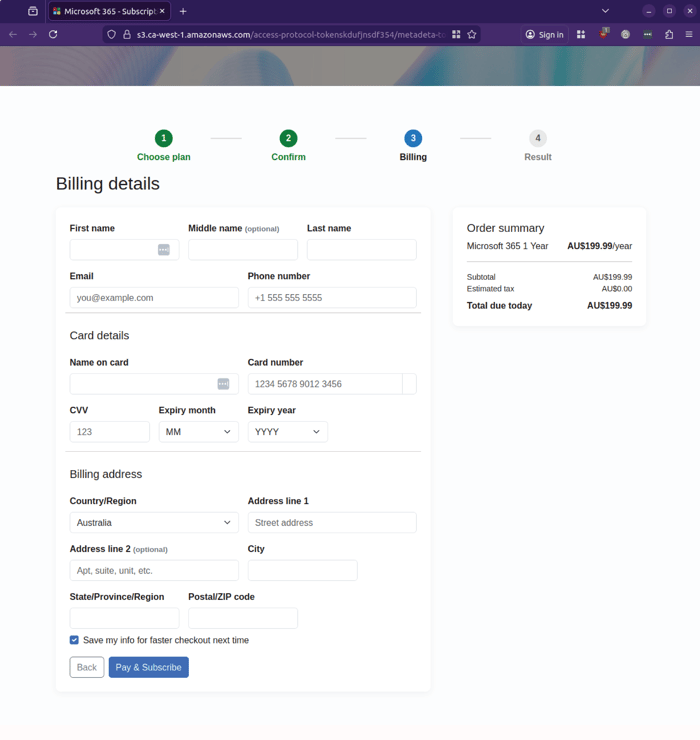Open the Firefox extensions puzzle icon
The image size is (700, 740).
pyautogui.click(x=669, y=34)
